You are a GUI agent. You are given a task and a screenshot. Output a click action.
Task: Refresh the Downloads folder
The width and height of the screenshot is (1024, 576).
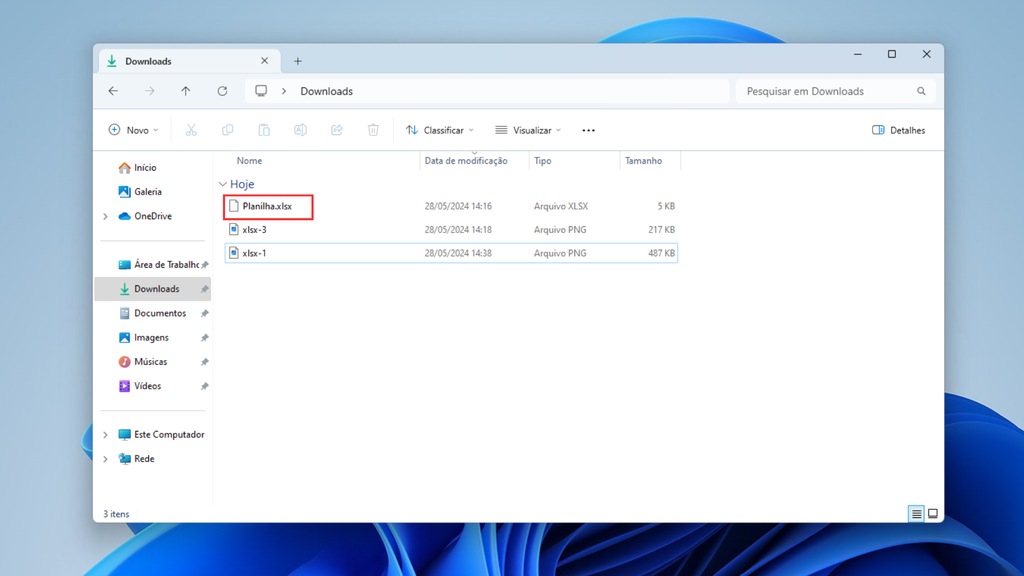[223, 91]
